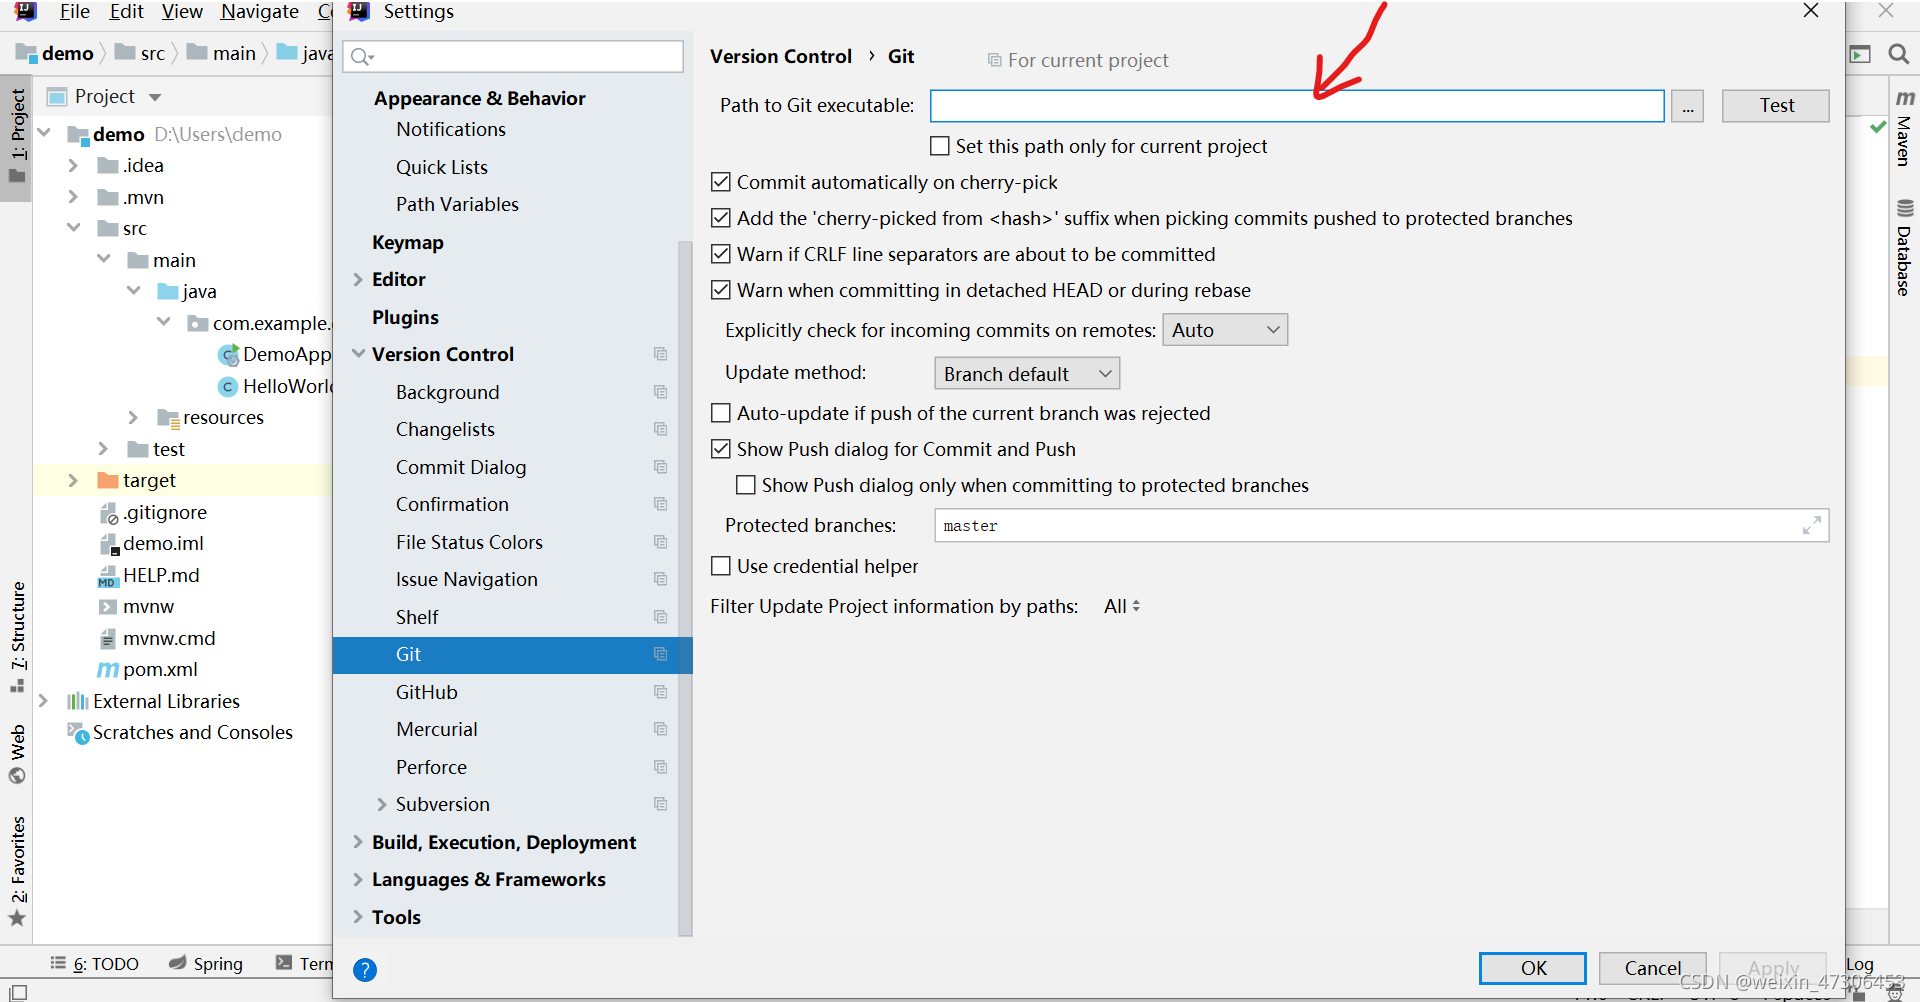Image resolution: width=1920 pixels, height=1002 pixels.
Task: Toggle Warn if CRLF line separators checkbox
Action: point(721,254)
